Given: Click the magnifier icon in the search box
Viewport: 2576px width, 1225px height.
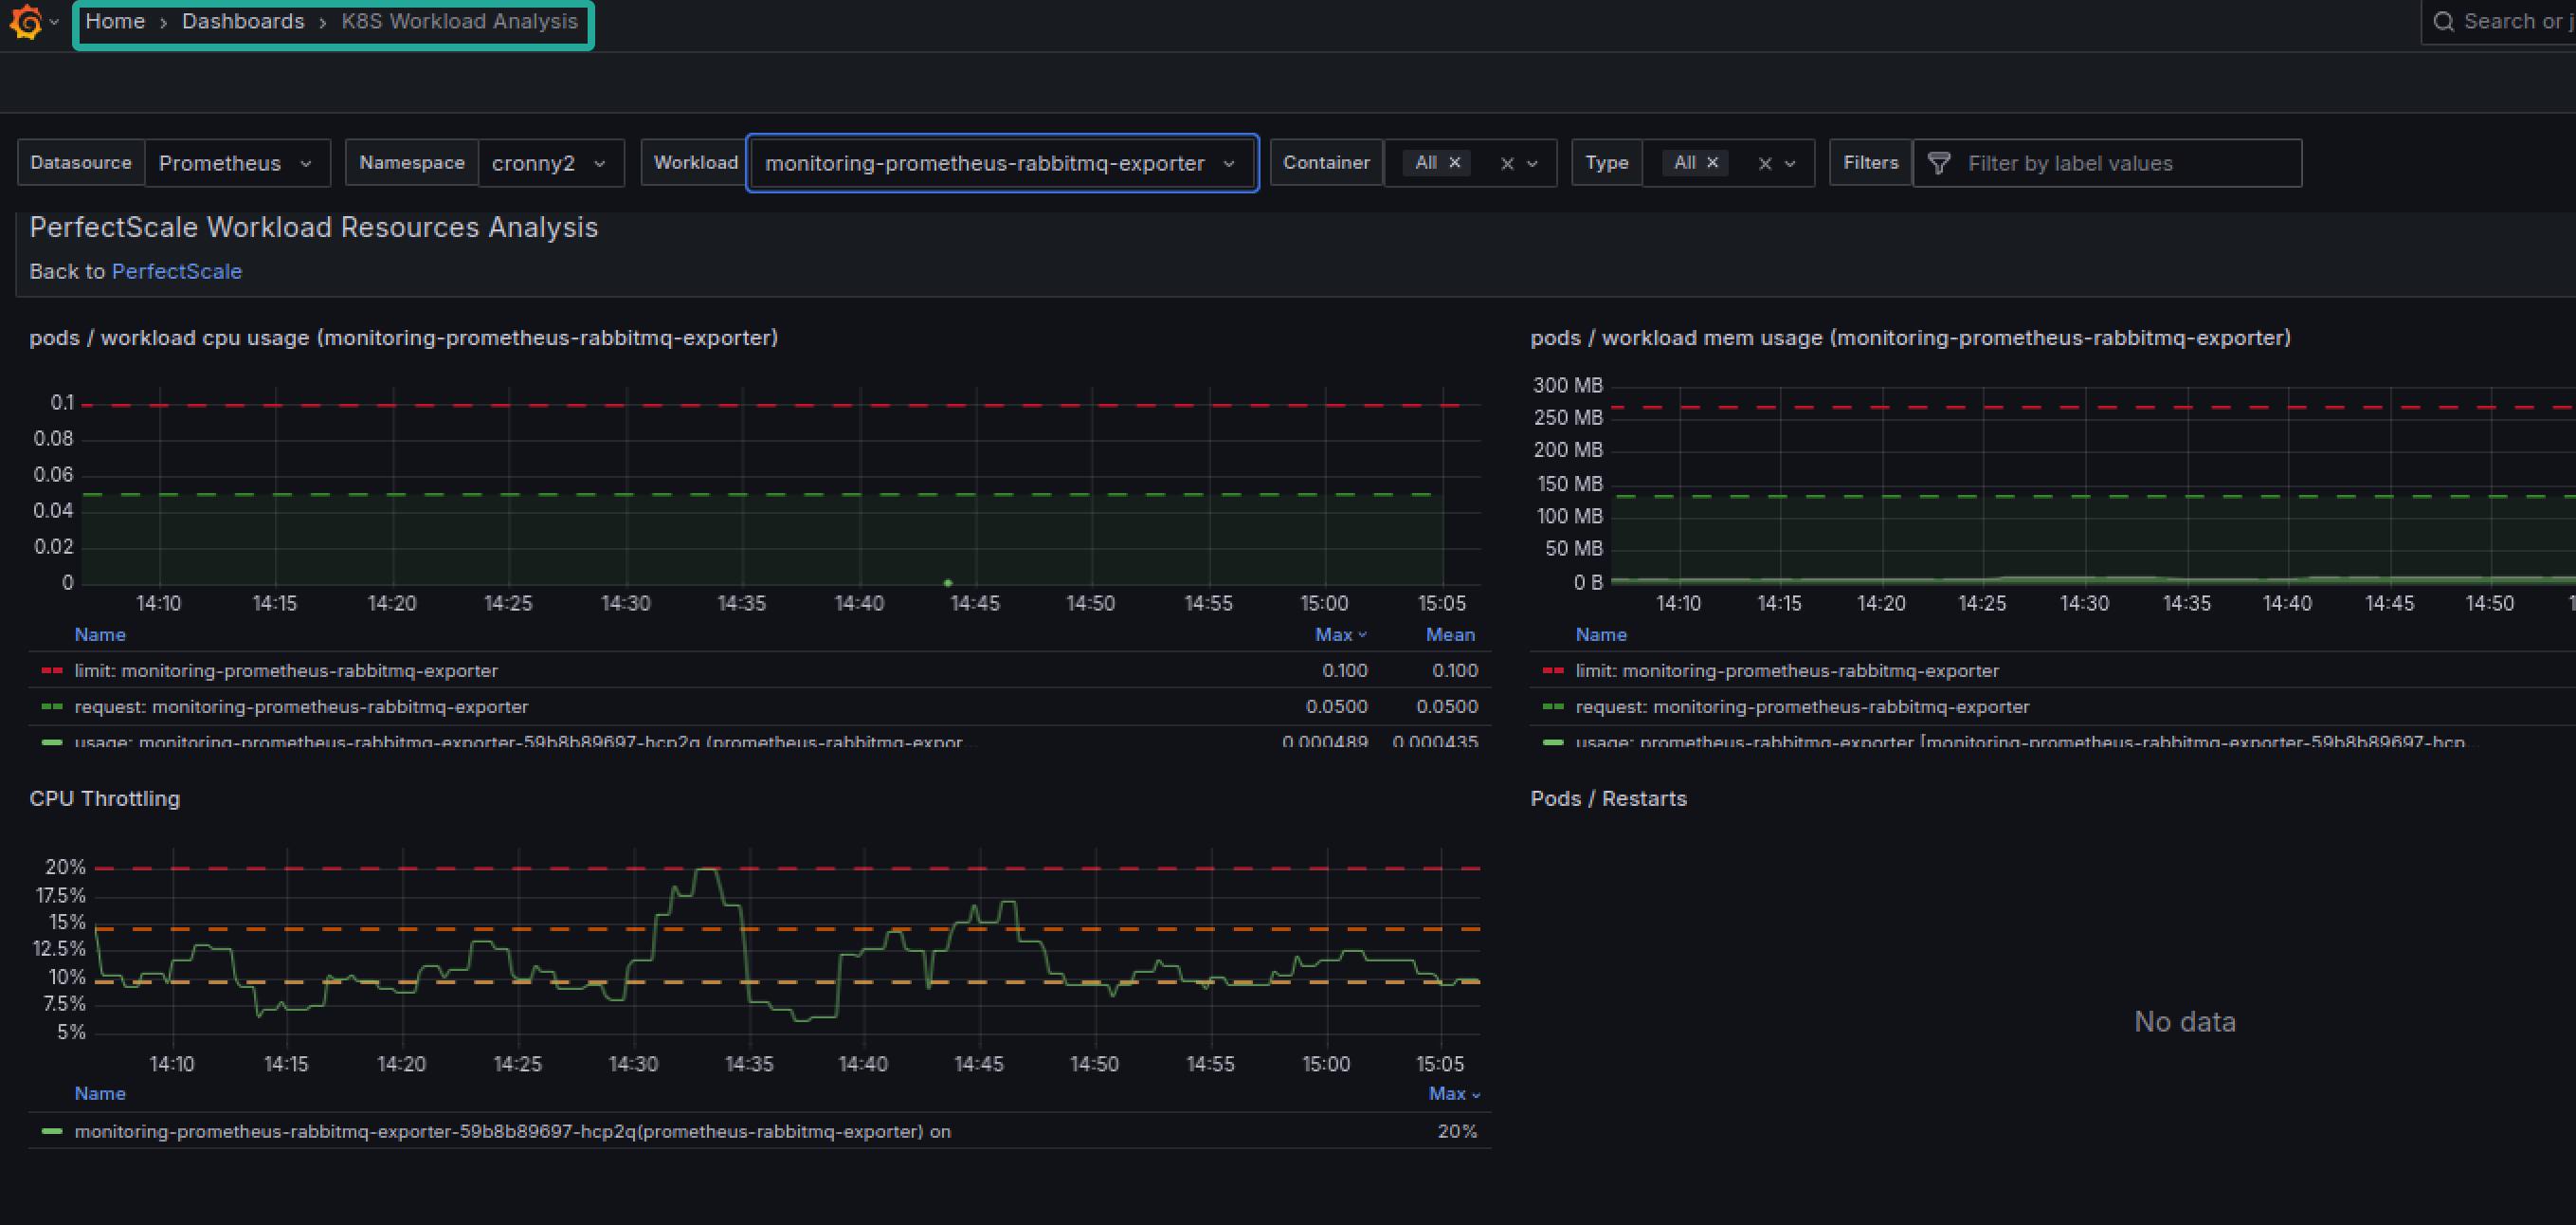Looking at the screenshot, I should (2443, 22).
